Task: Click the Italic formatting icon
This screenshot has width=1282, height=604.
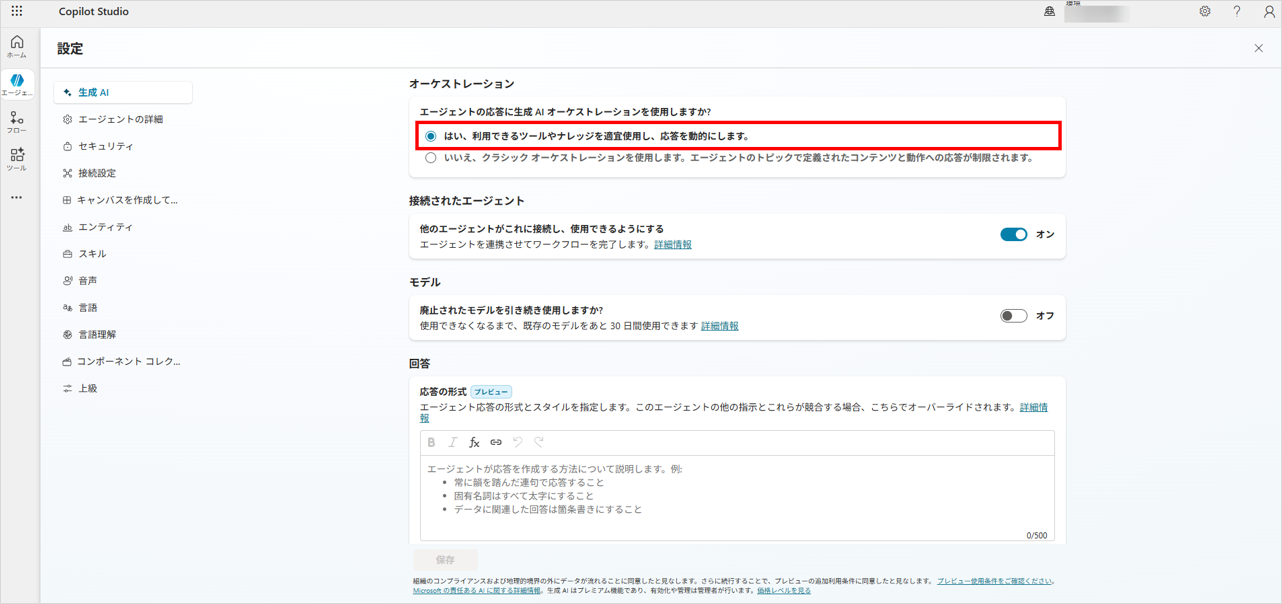Action: (x=453, y=442)
